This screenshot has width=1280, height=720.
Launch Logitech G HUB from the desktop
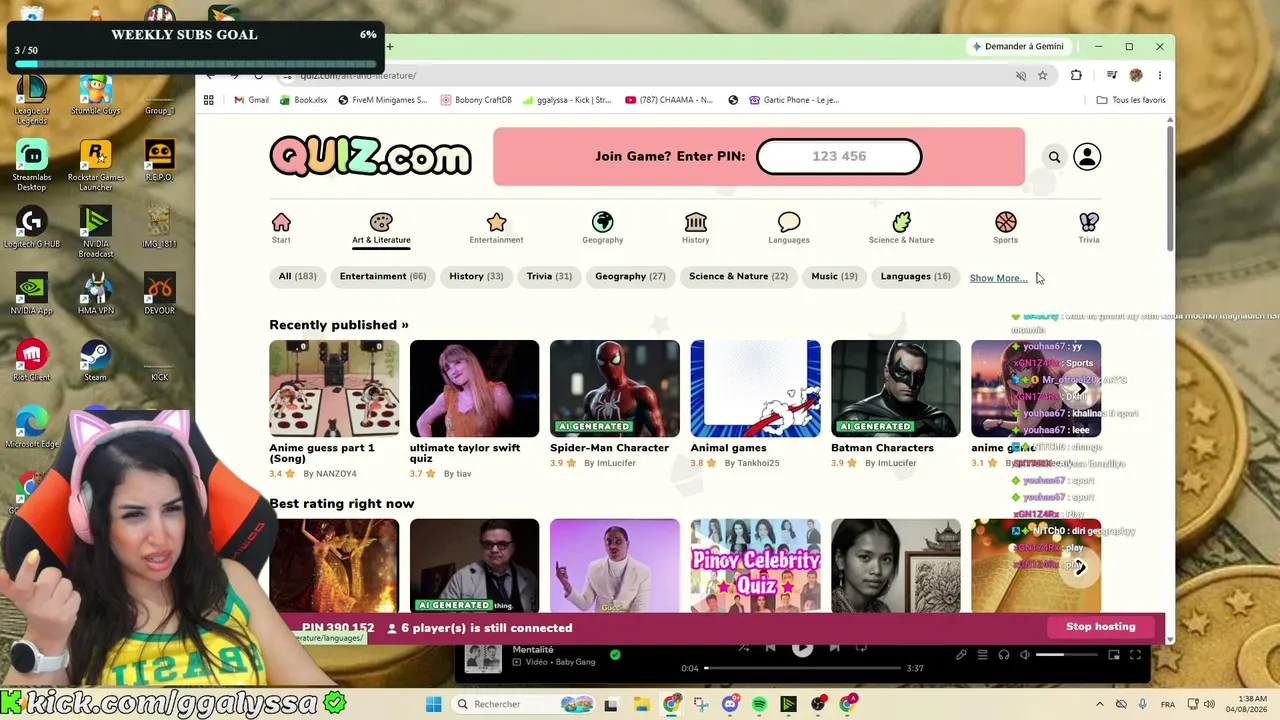coord(32,227)
